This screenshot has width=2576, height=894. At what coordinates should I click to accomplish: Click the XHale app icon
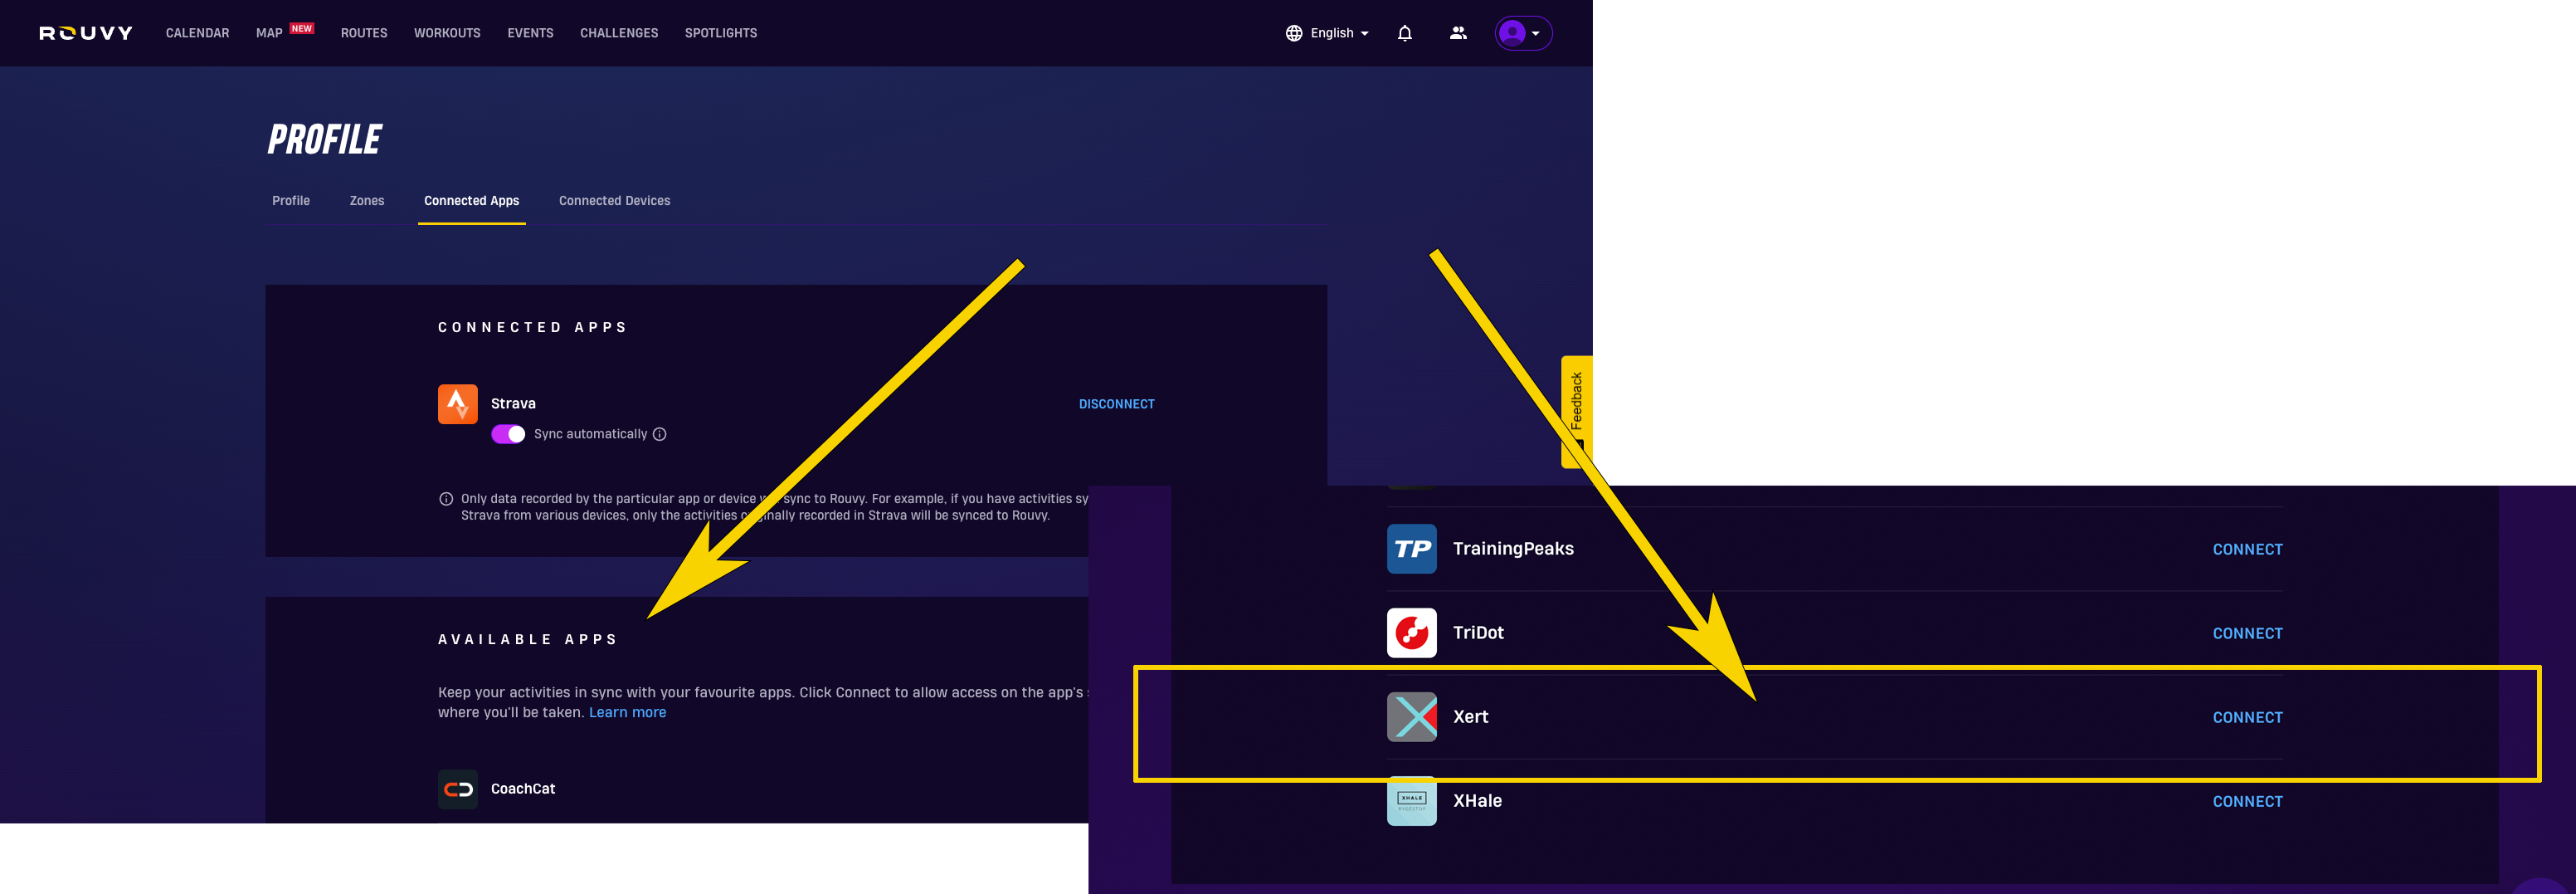(x=1411, y=801)
